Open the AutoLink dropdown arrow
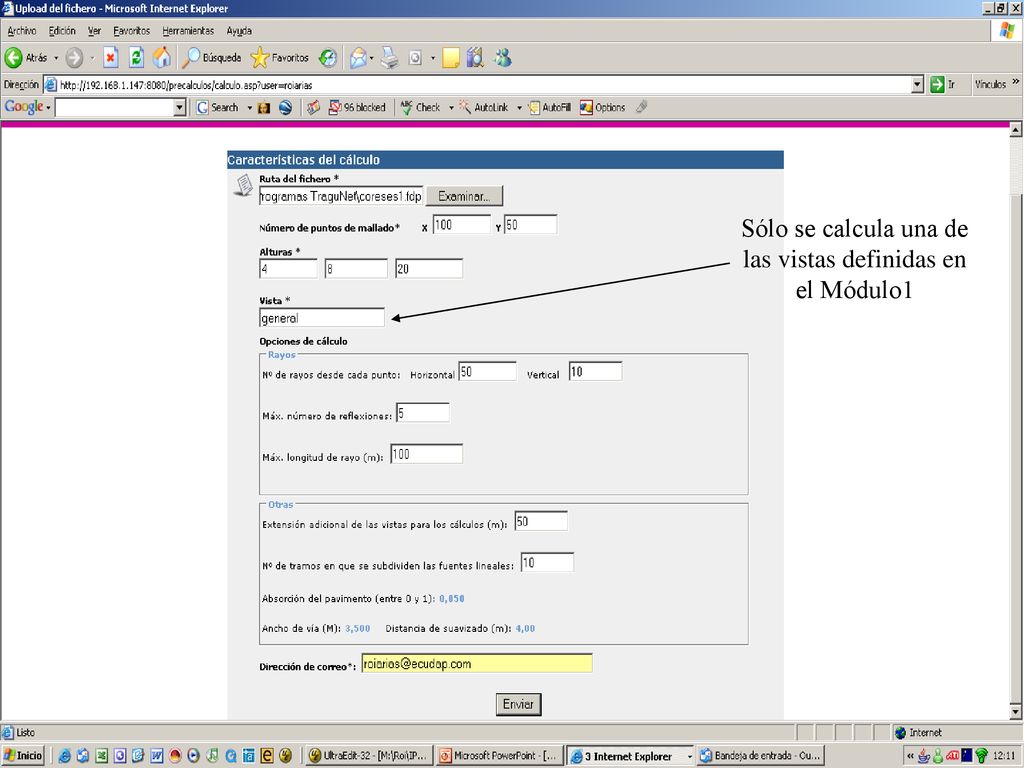This screenshot has height=768, width=1024. point(519,108)
